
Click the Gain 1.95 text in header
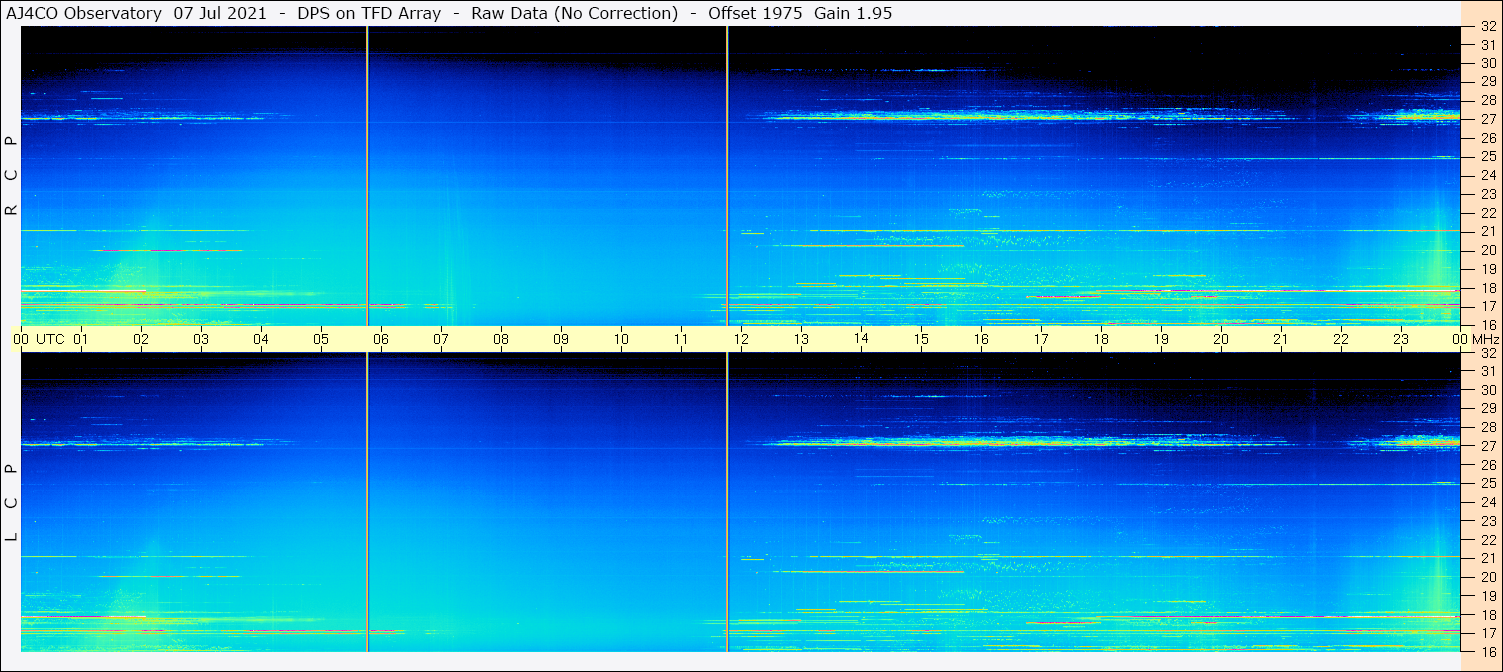coord(853,13)
